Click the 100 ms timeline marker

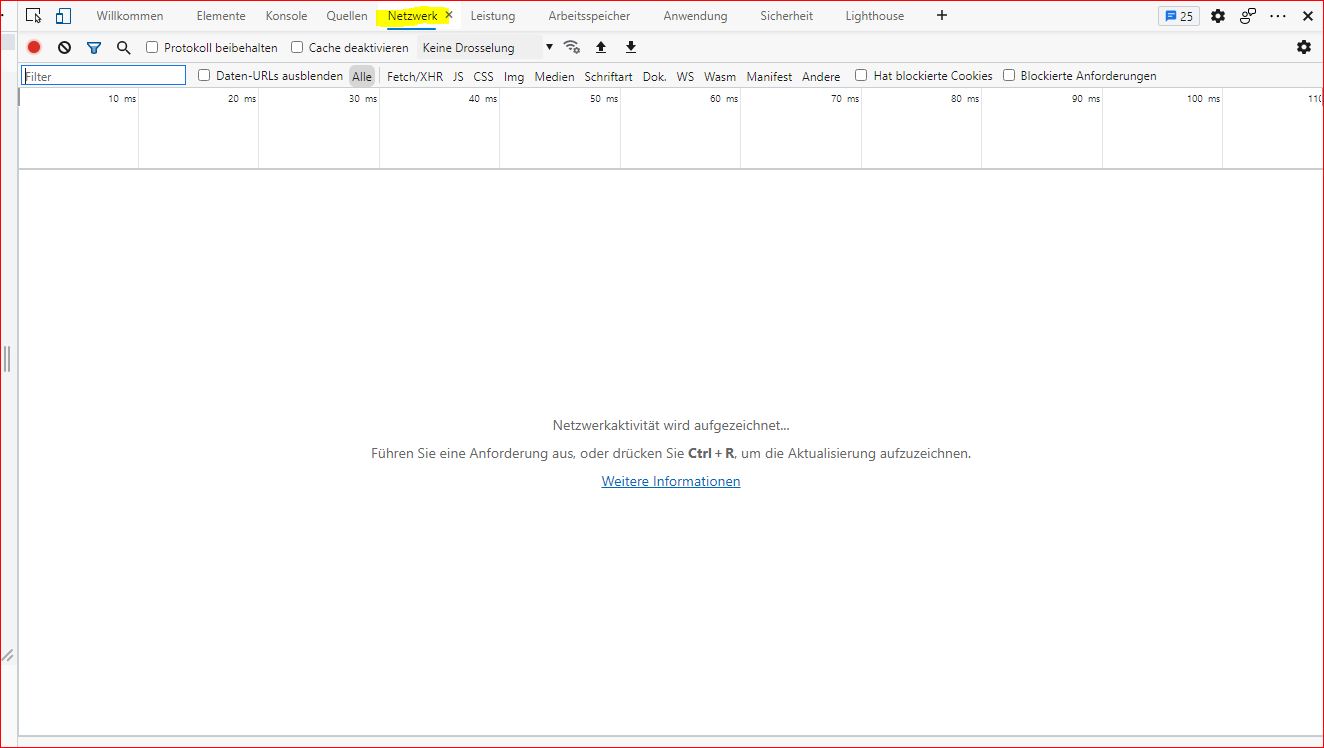(x=1203, y=98)
